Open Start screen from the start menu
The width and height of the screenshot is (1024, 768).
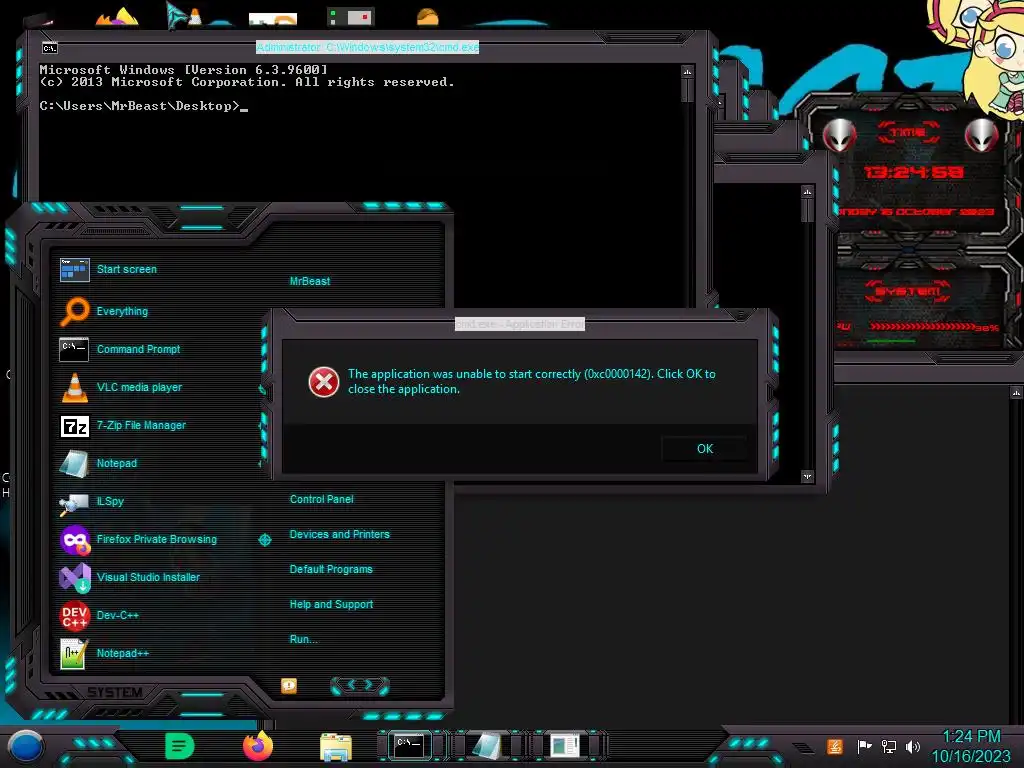click(108, 269)
